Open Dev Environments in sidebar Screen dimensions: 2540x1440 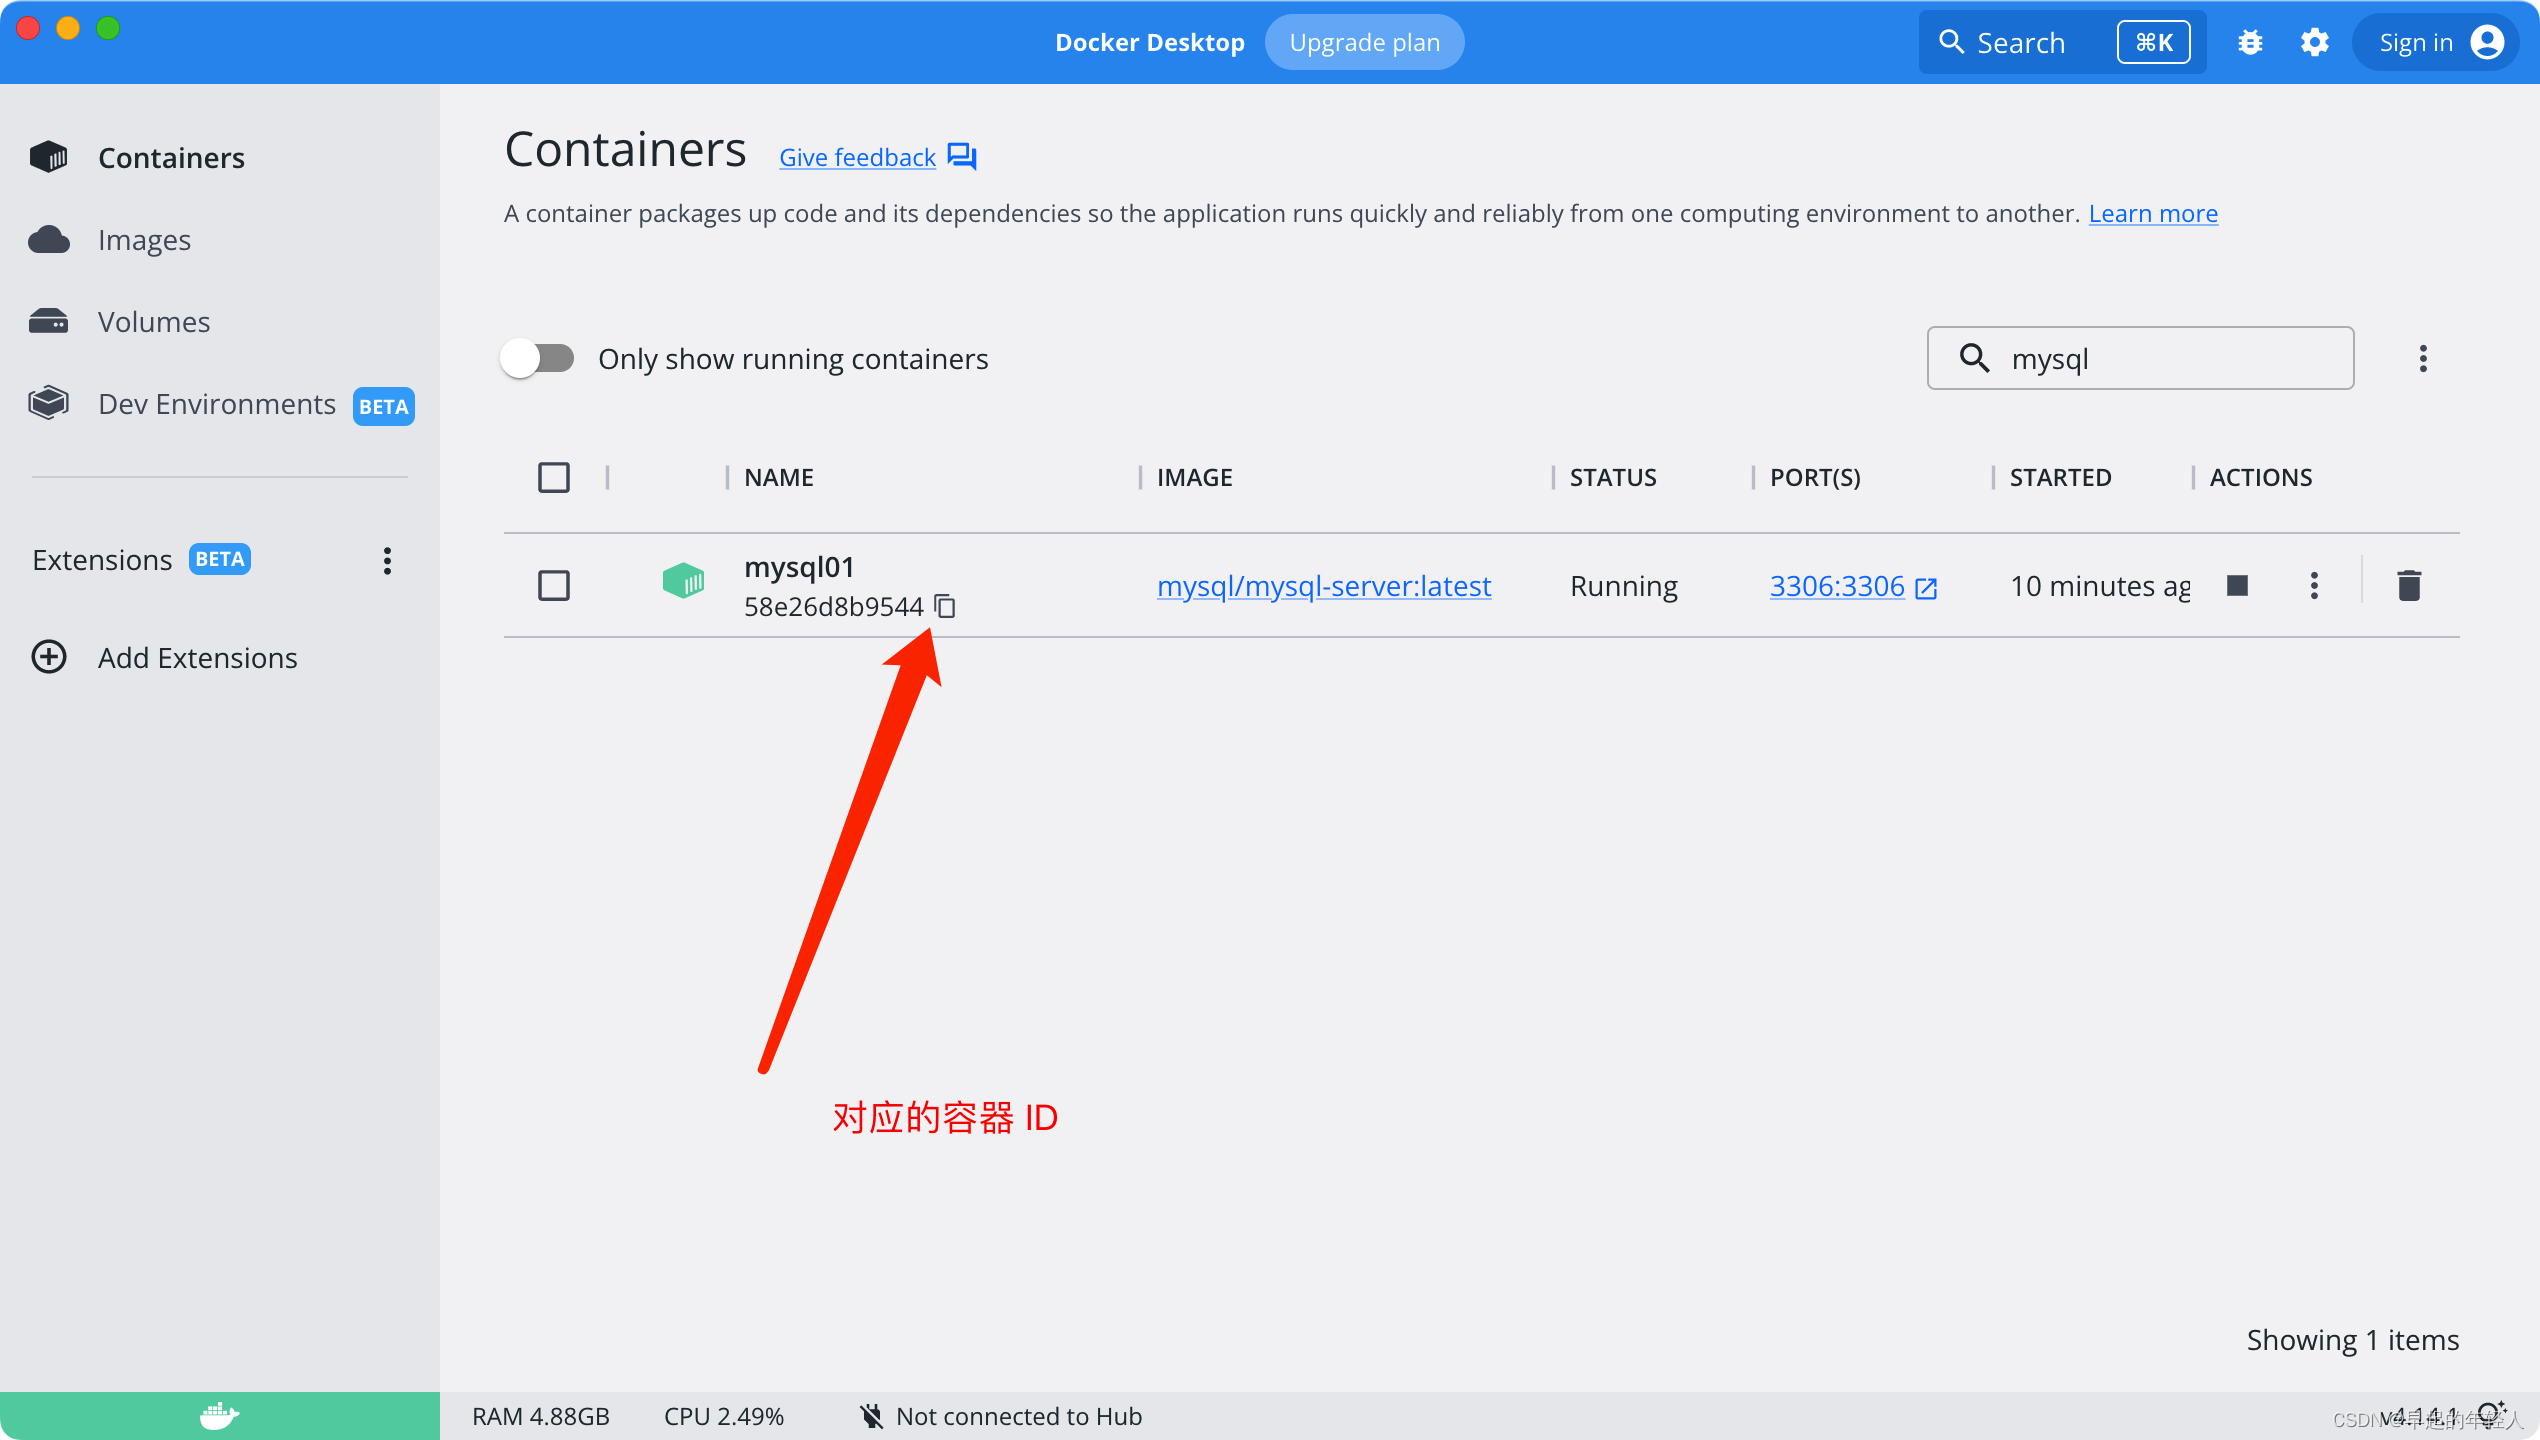point(217,404)
